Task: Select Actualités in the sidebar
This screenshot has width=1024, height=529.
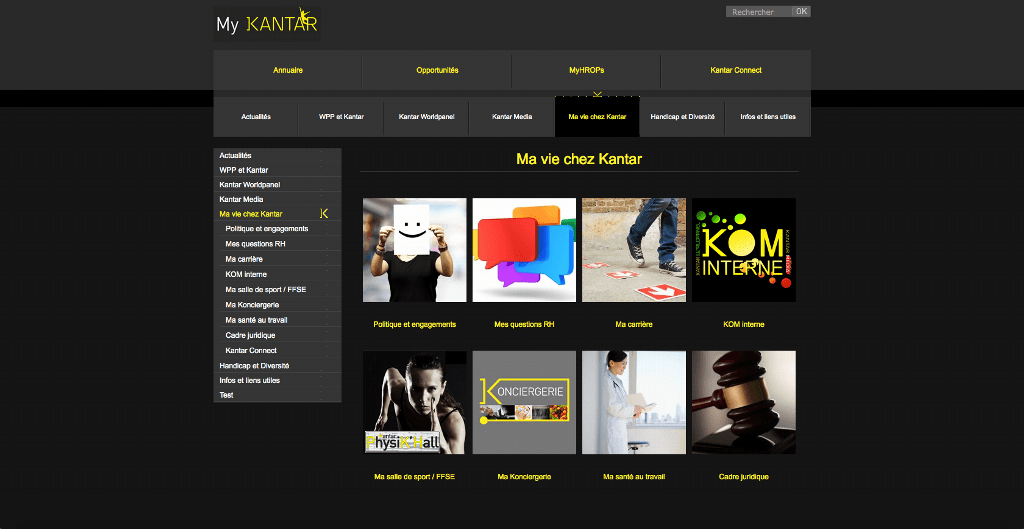Action: pos(278,155)
